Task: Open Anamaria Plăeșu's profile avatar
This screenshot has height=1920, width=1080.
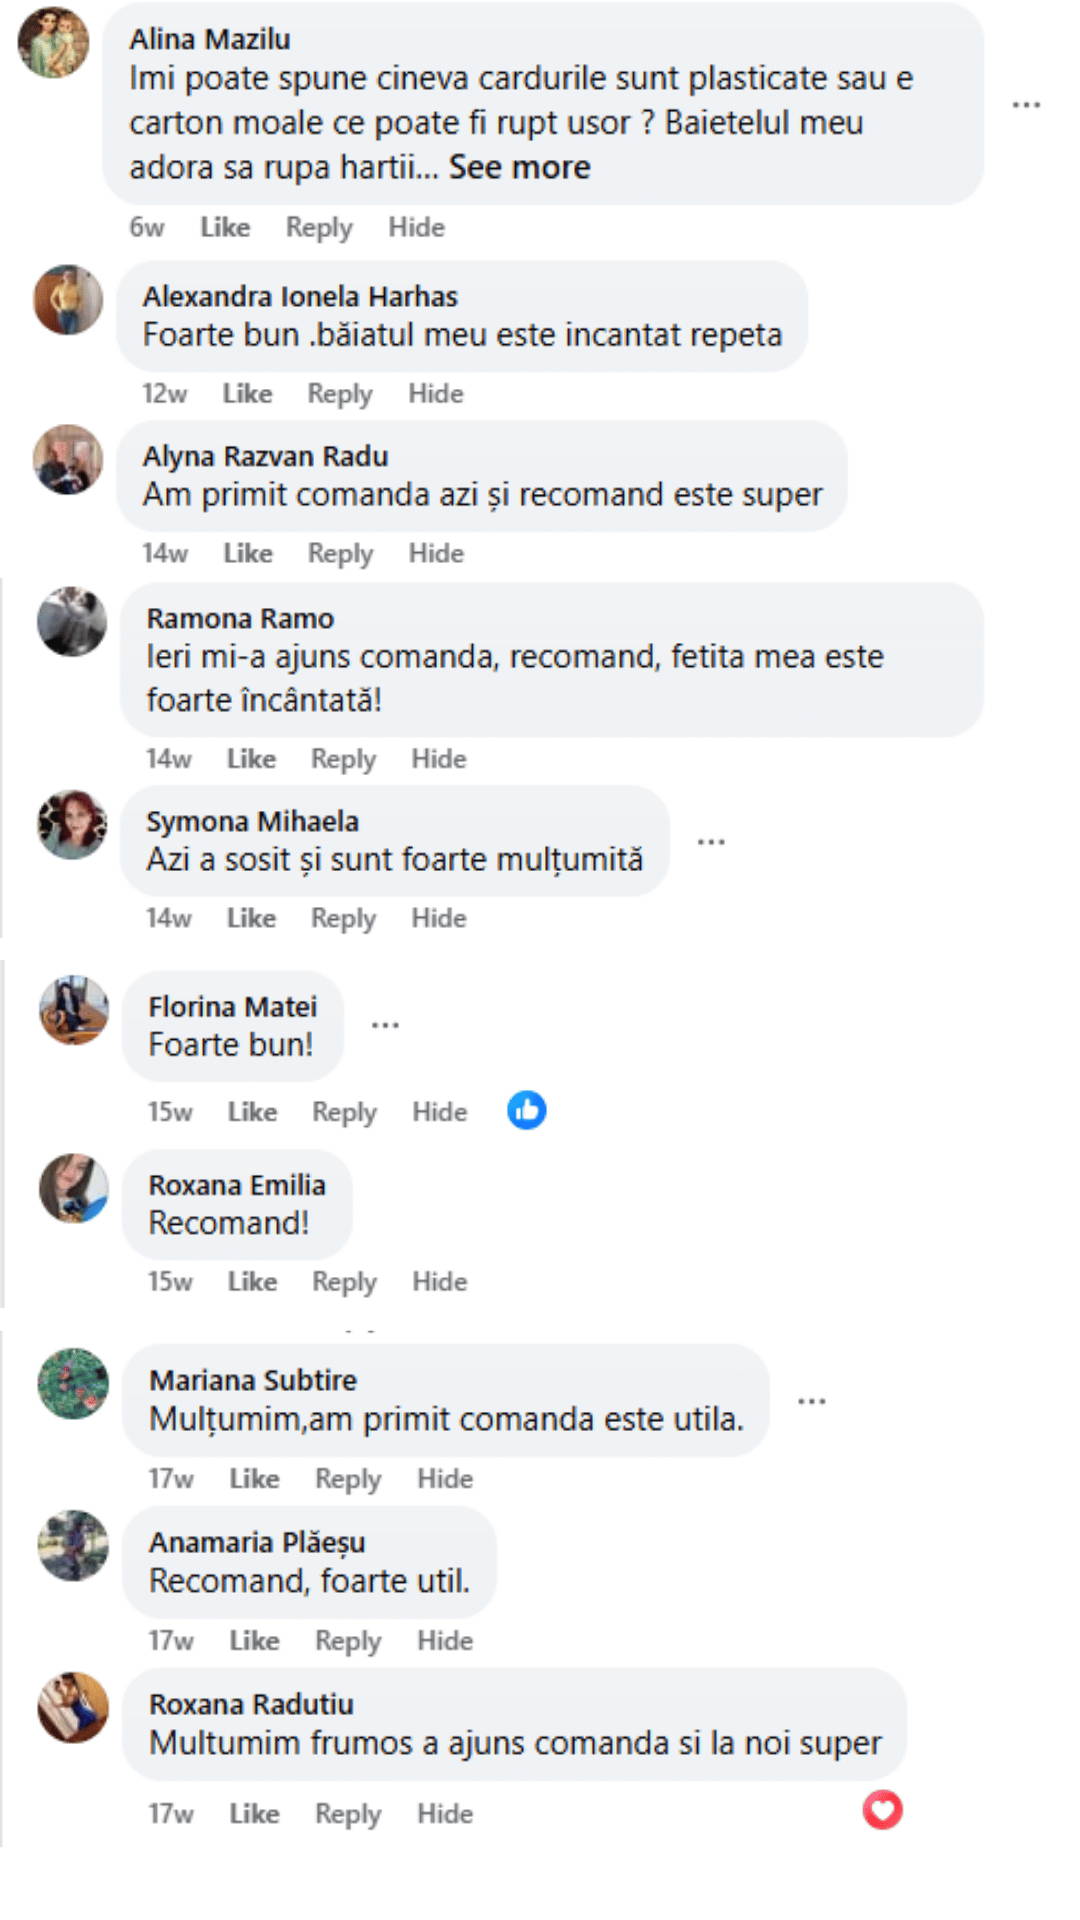Action: click(73, 1545)
